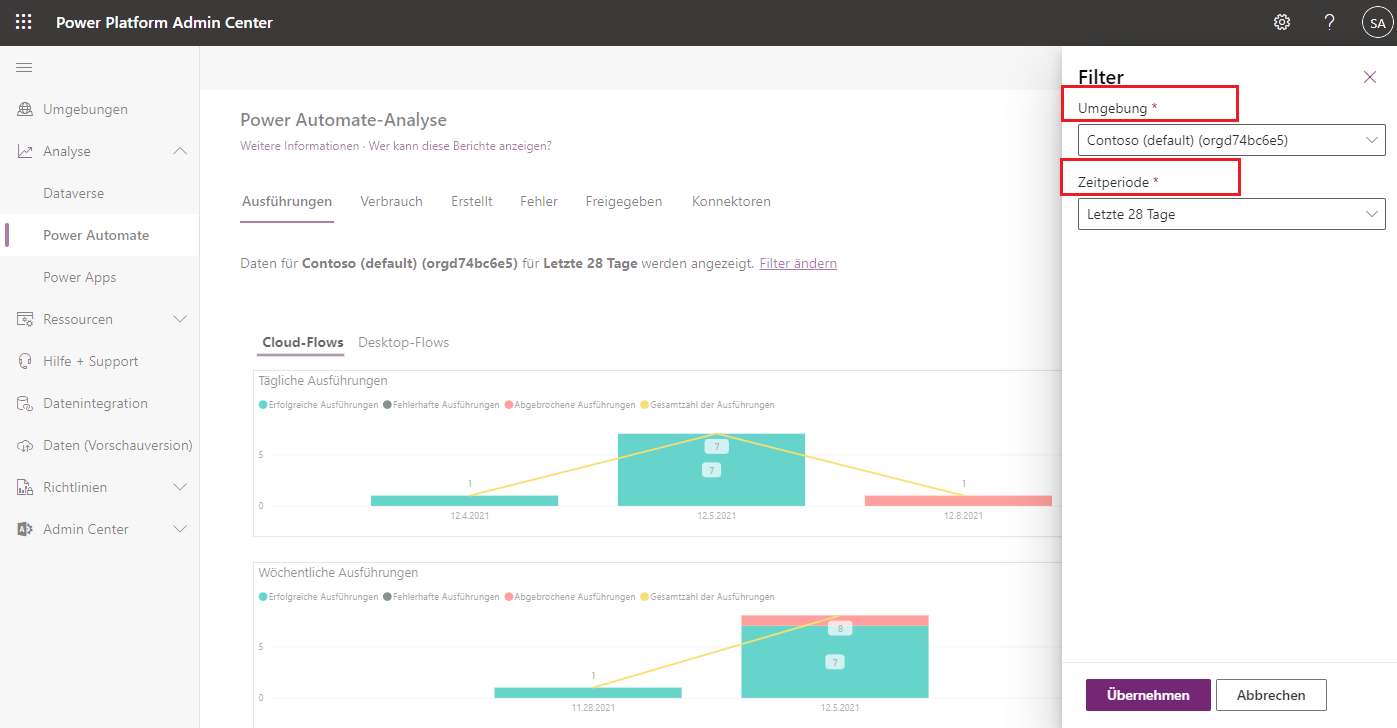Click the Abbrechen button
Image resolution: width=1397 pixels, height=728 pixels.
coord(1271,695)
